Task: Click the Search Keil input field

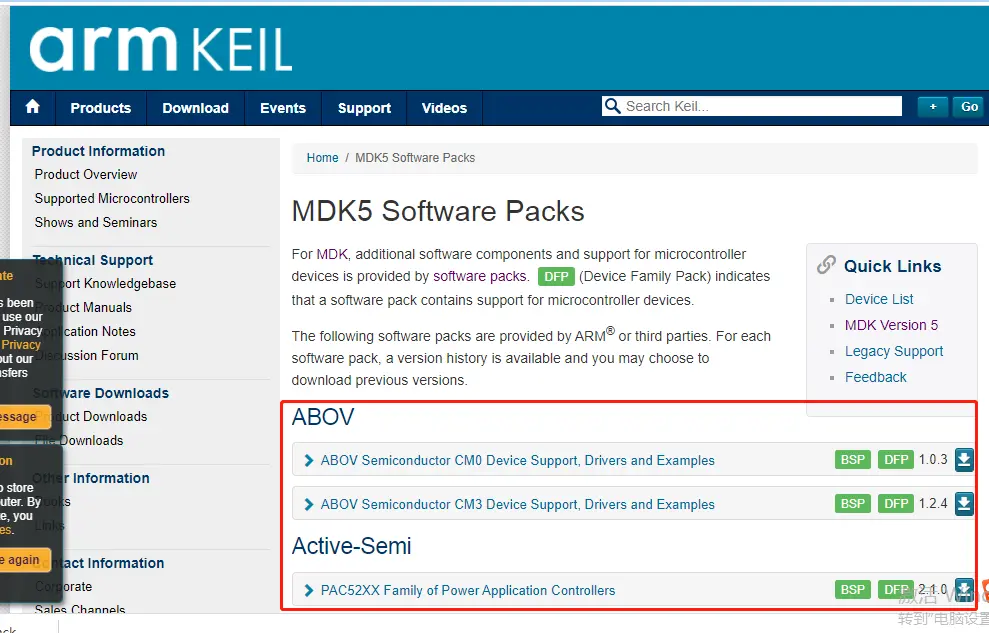Action: pyautogui.click(x=760, y=106)
